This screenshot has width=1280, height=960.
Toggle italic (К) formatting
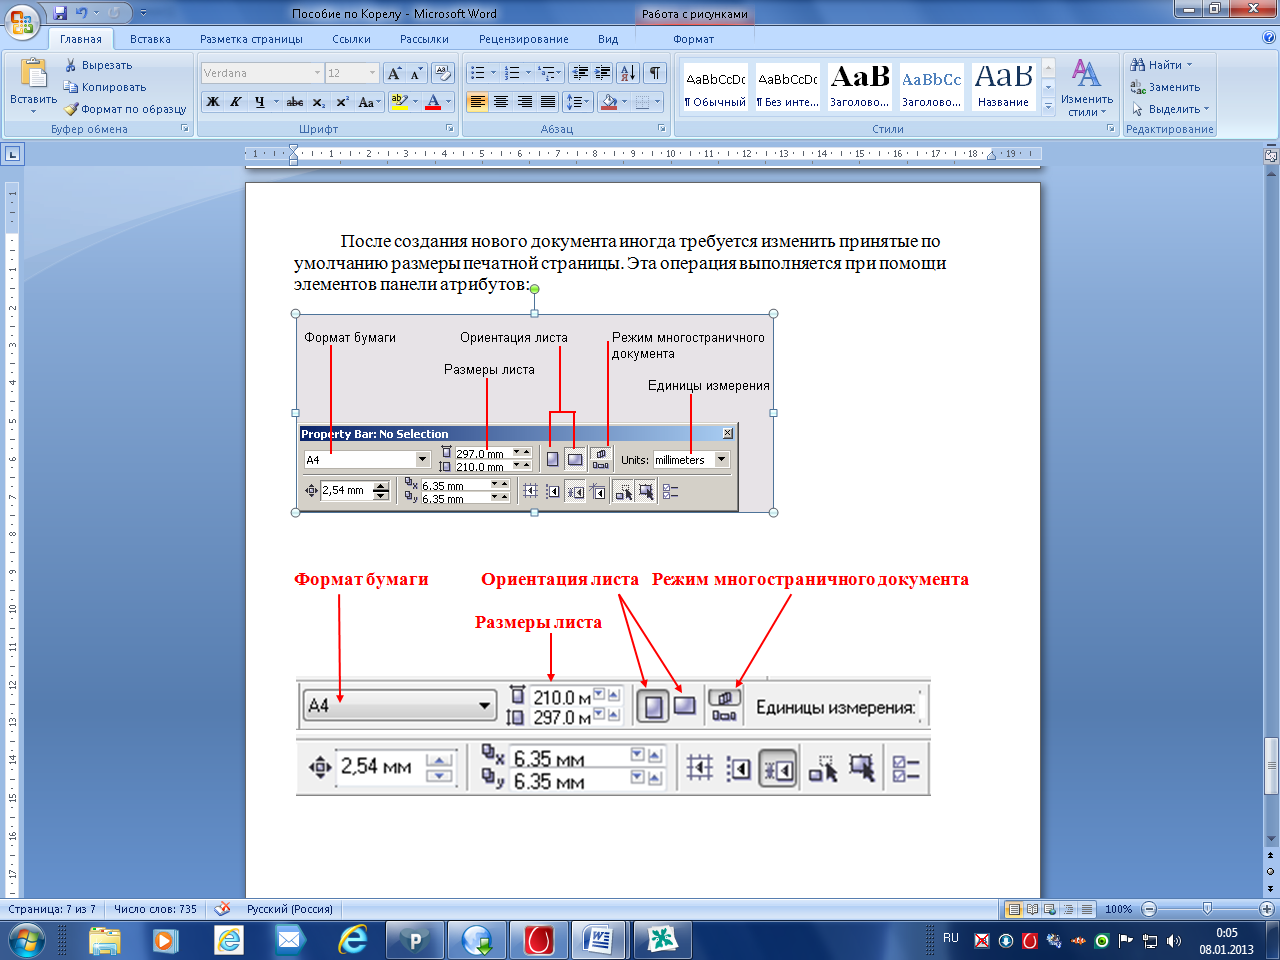click(236, 102)
